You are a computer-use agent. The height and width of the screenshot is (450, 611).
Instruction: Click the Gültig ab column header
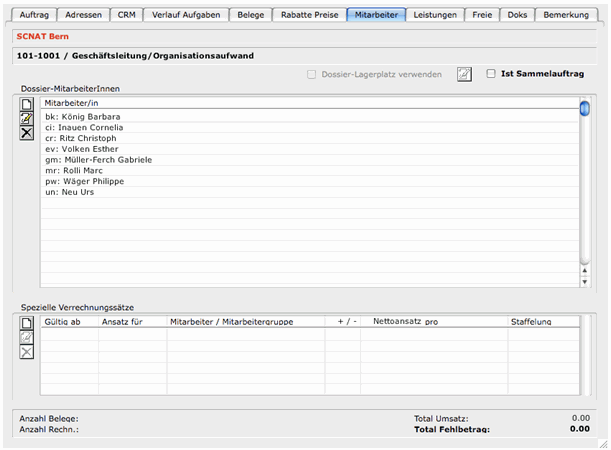[x=68, y=322]
